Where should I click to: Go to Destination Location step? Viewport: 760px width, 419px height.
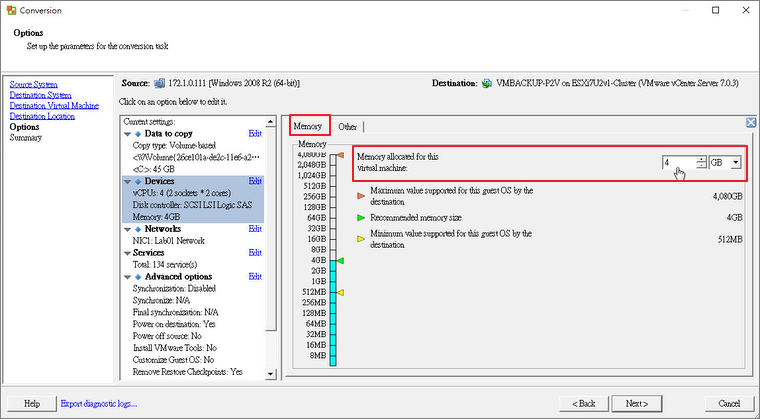pos(42,116)
